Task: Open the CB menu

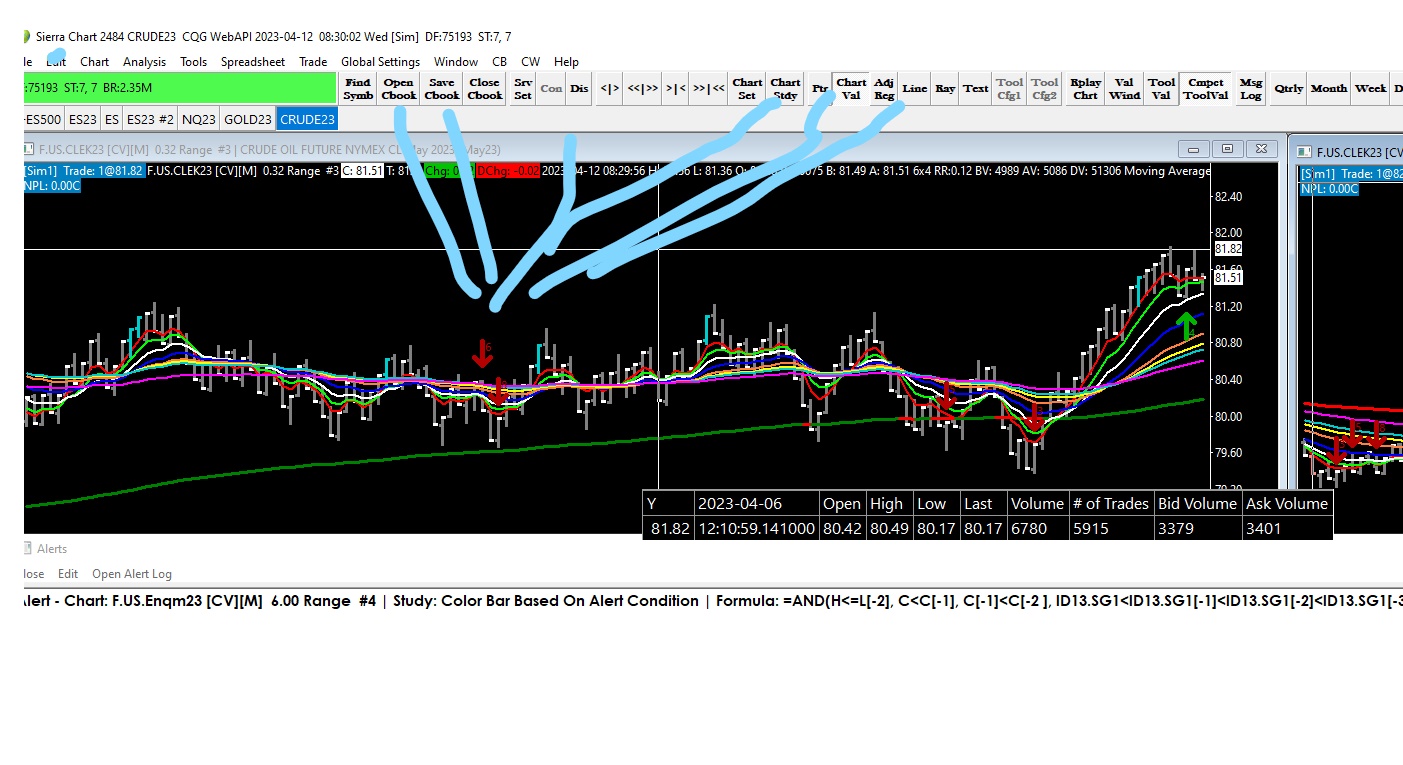Action: (x=499, y=62)
